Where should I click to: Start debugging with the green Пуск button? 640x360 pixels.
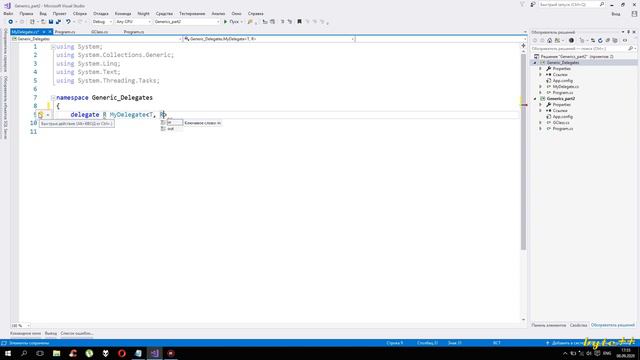[231, 22]
